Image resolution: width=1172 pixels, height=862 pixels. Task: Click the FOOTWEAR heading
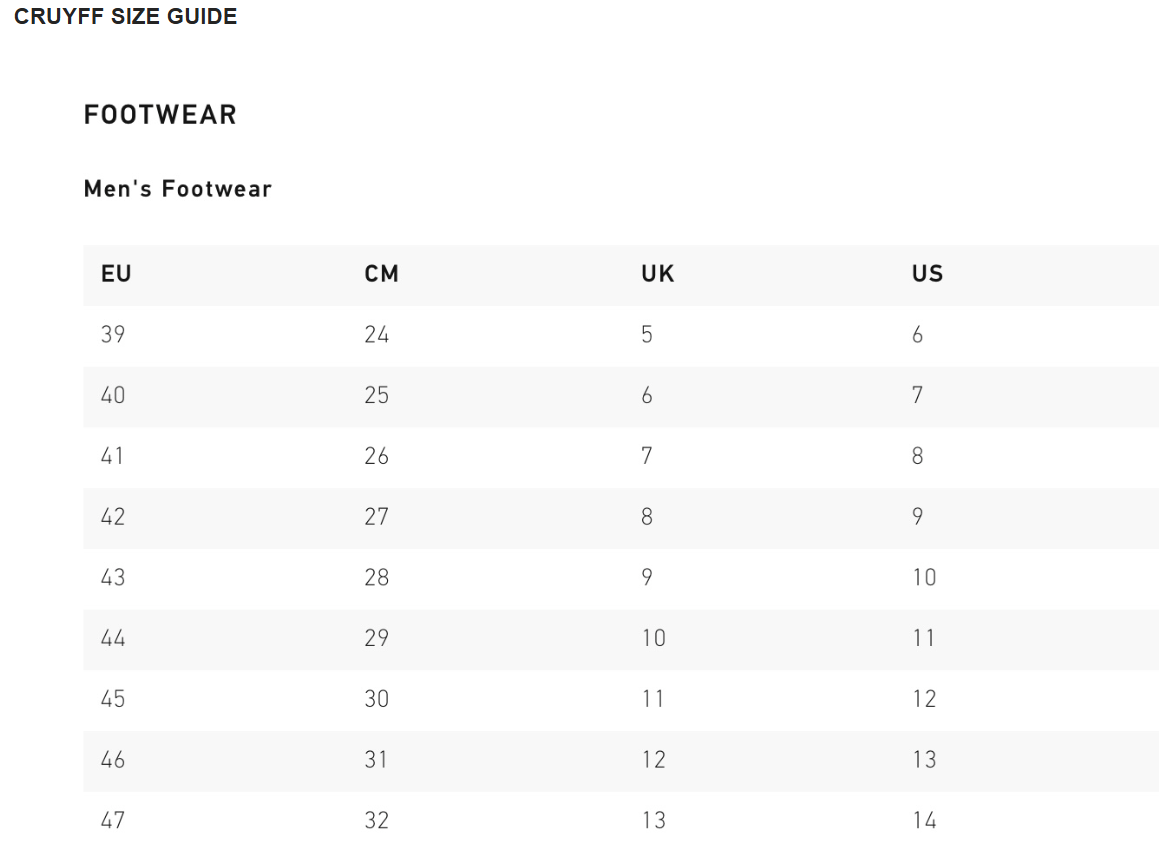(160, 115)
